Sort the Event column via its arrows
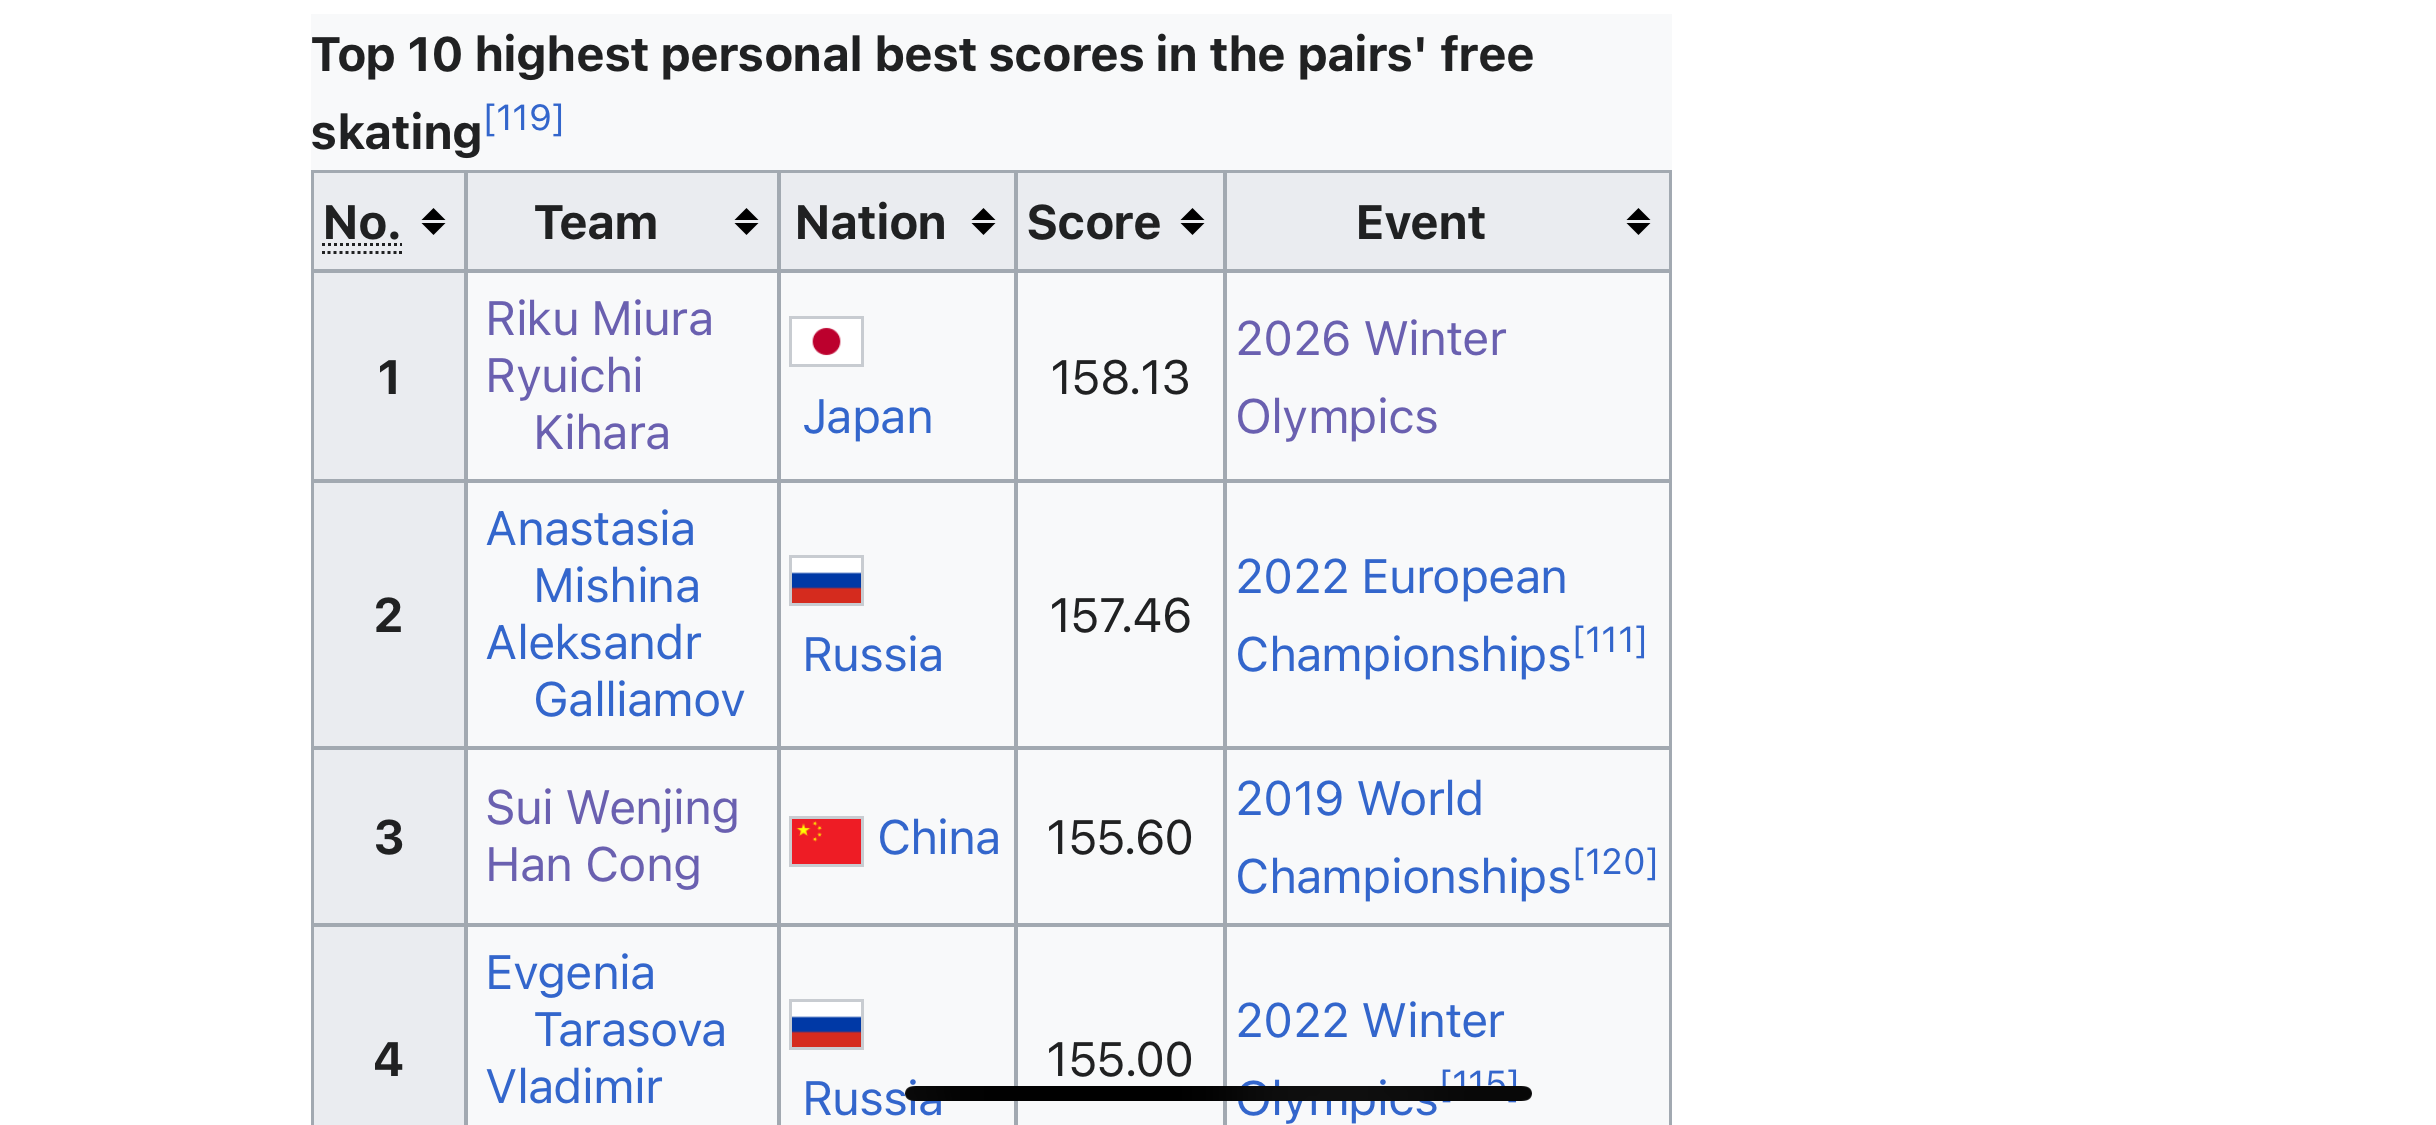Image resolution: width=2436 pixels, height=1125 pixels. click(1637, 222)
